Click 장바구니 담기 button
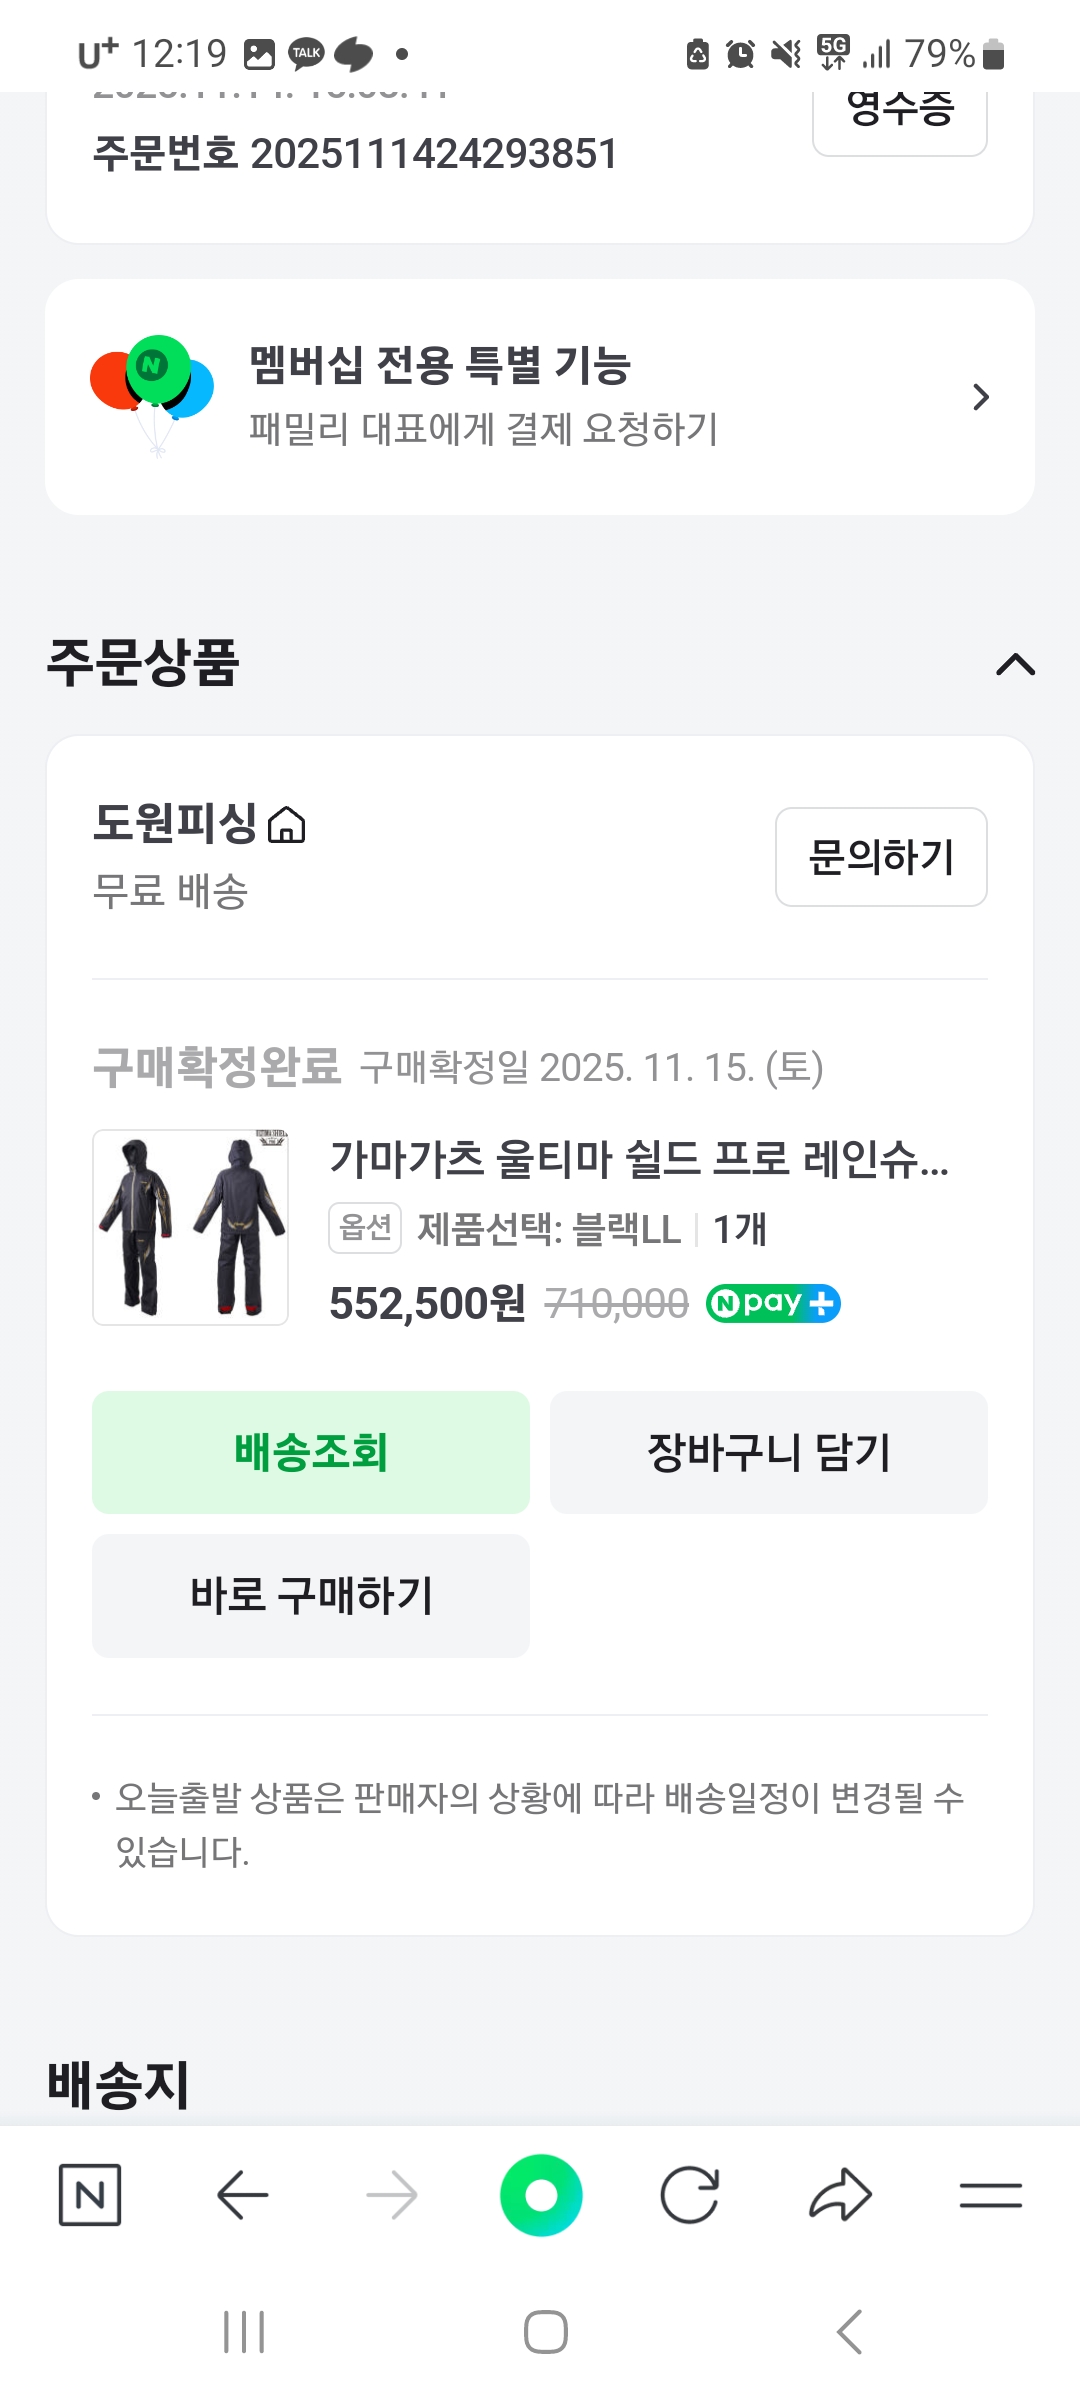Viewport: 1080px width, 2400px height. click(x=768, y=1452)
